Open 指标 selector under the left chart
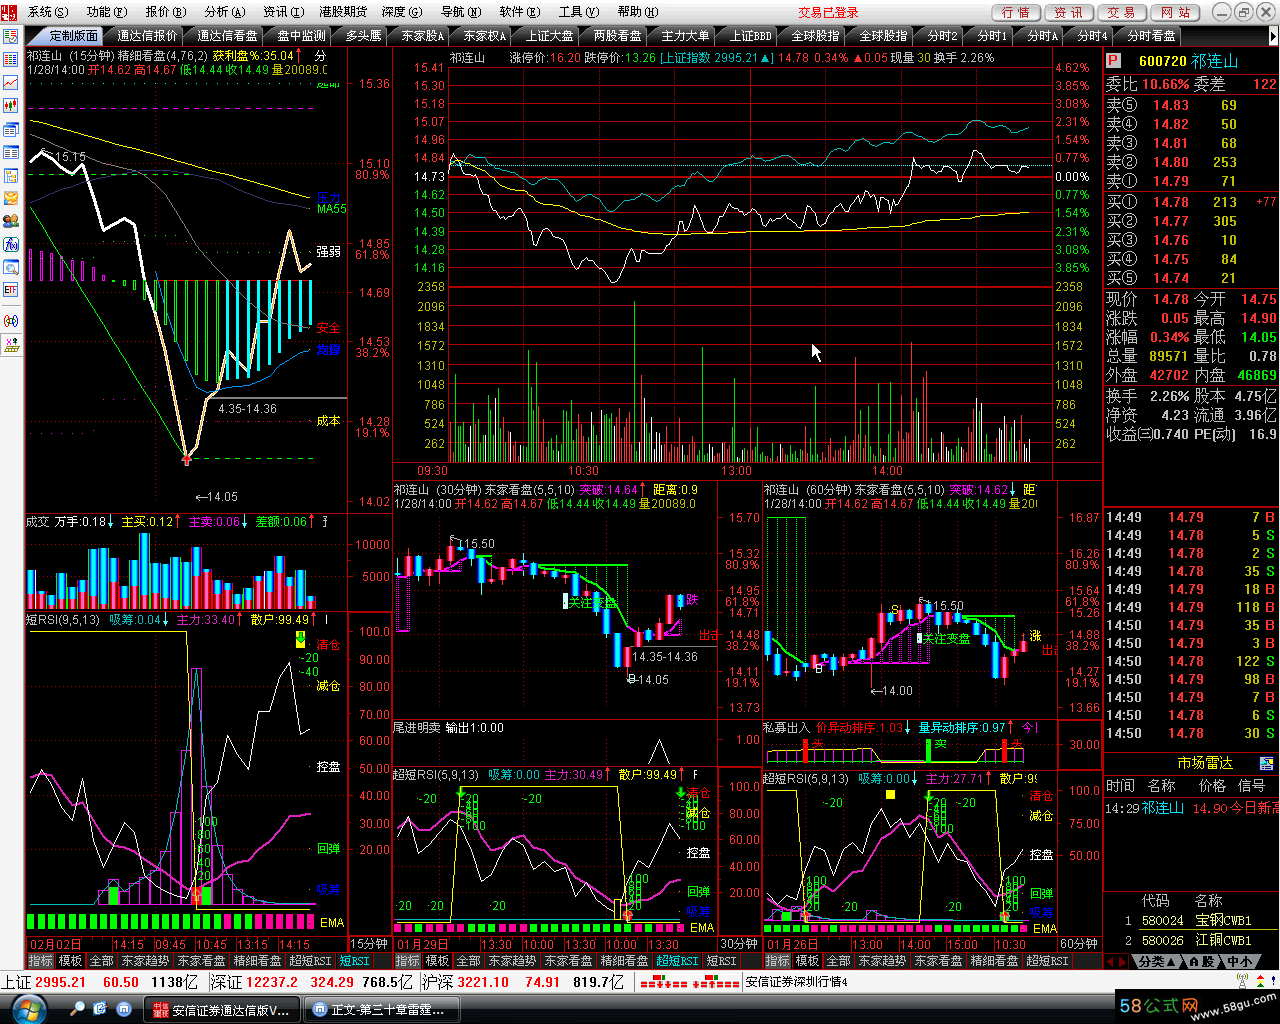Screen dimensions: 1280x1024 40,961
